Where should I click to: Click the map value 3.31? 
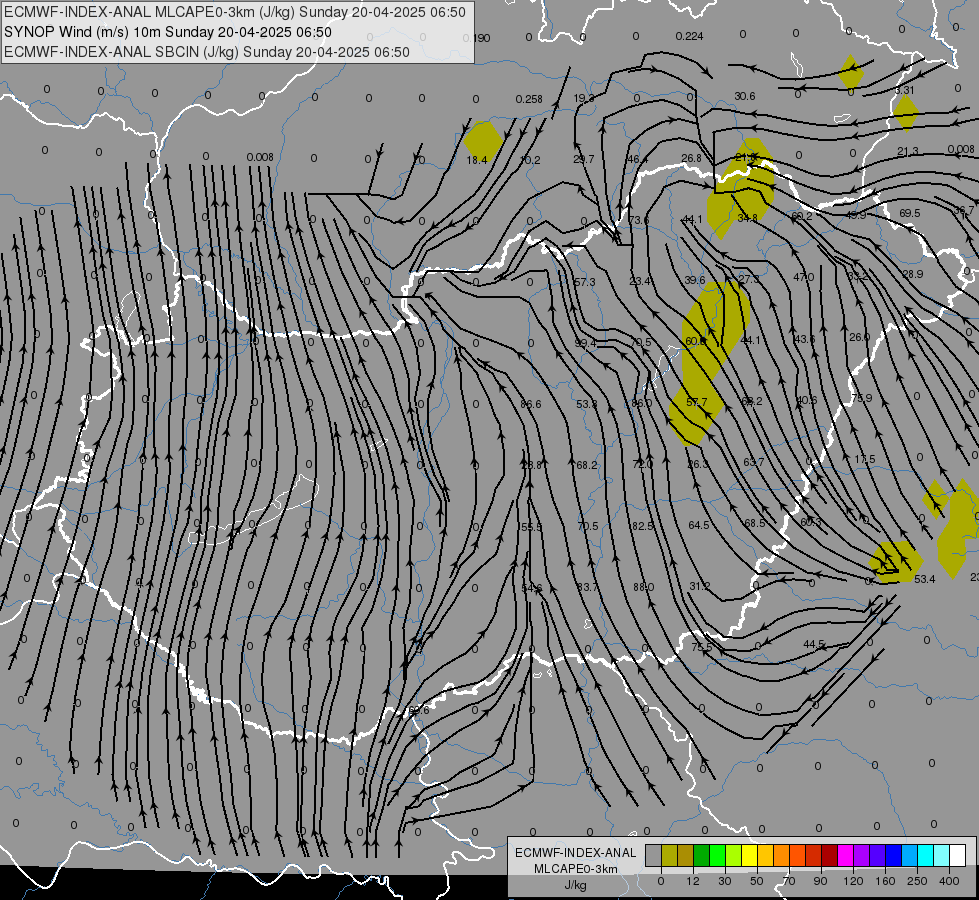(x=905, y=90)
